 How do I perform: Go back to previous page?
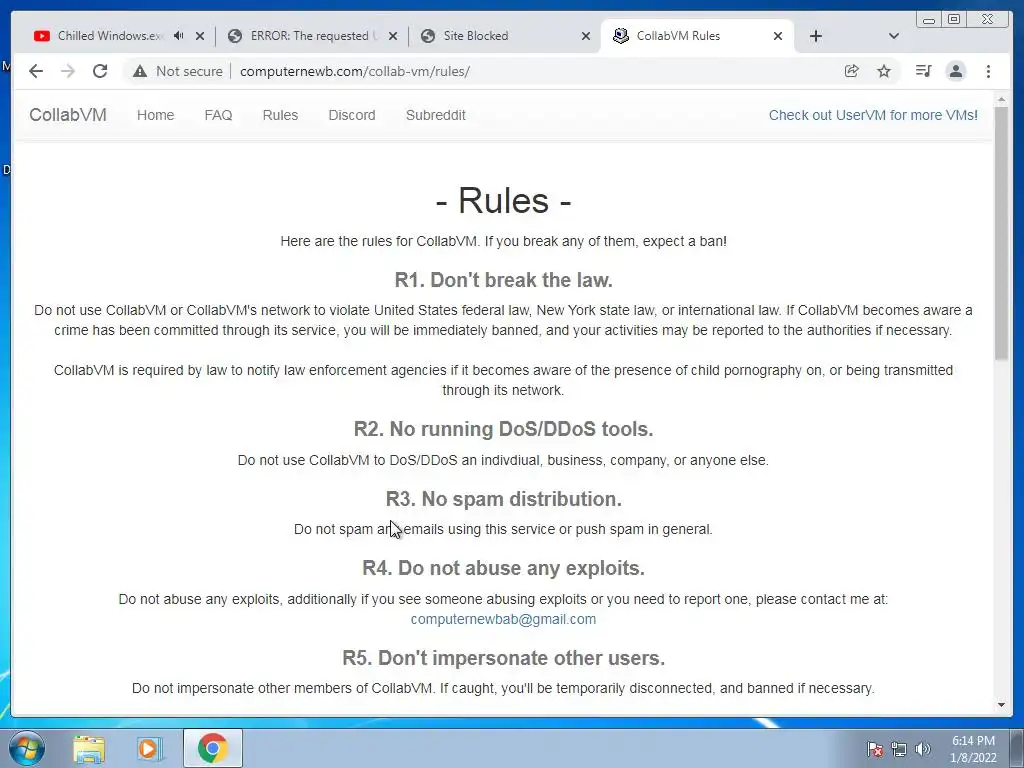(36, 71)
